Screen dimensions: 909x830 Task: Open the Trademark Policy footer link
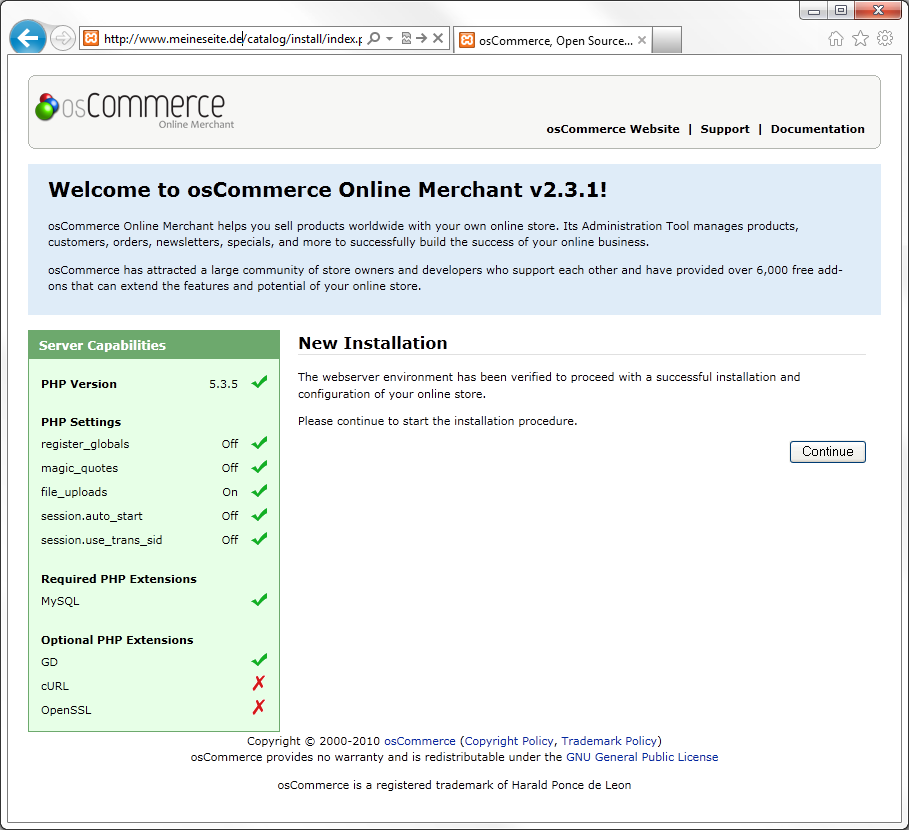[x=609, y=741]
